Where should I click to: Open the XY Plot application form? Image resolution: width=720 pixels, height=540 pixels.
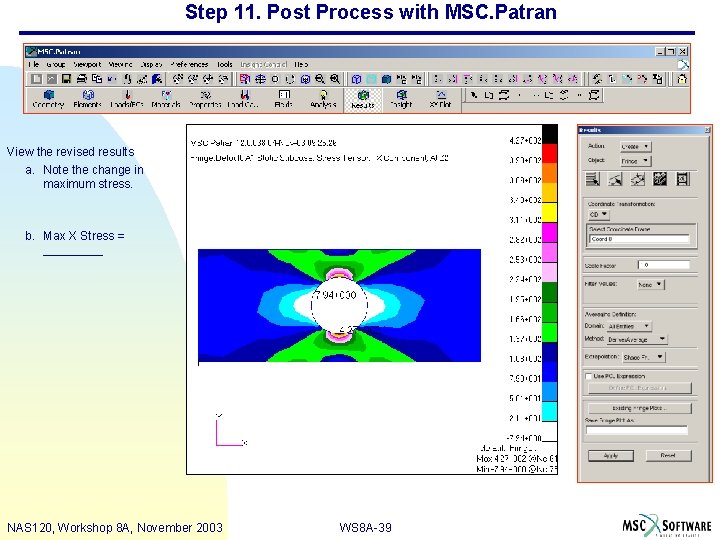(440, 99)
